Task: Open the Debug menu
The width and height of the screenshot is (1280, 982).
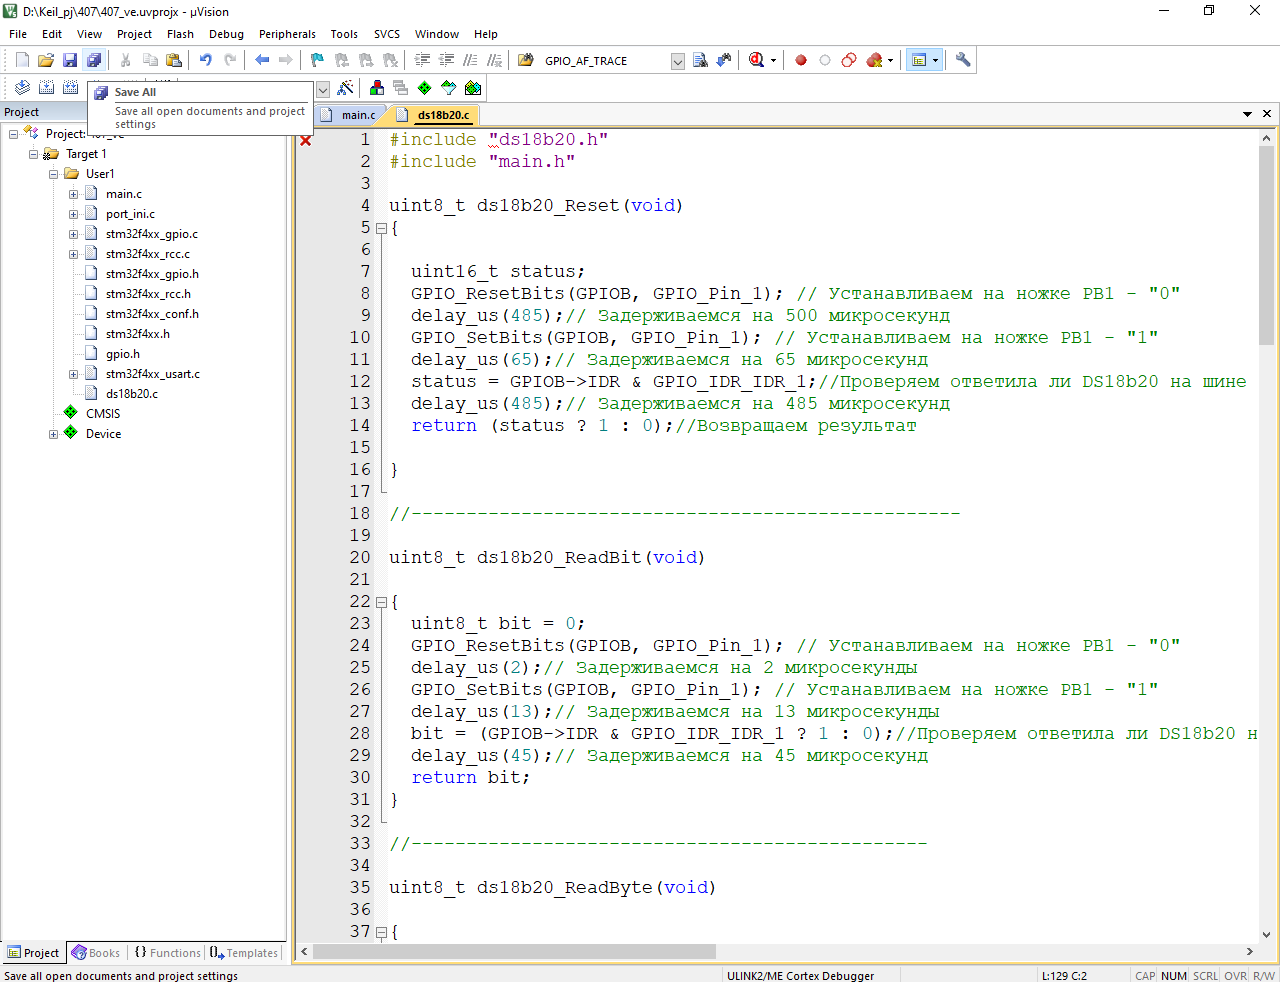Action: [226, 34]
